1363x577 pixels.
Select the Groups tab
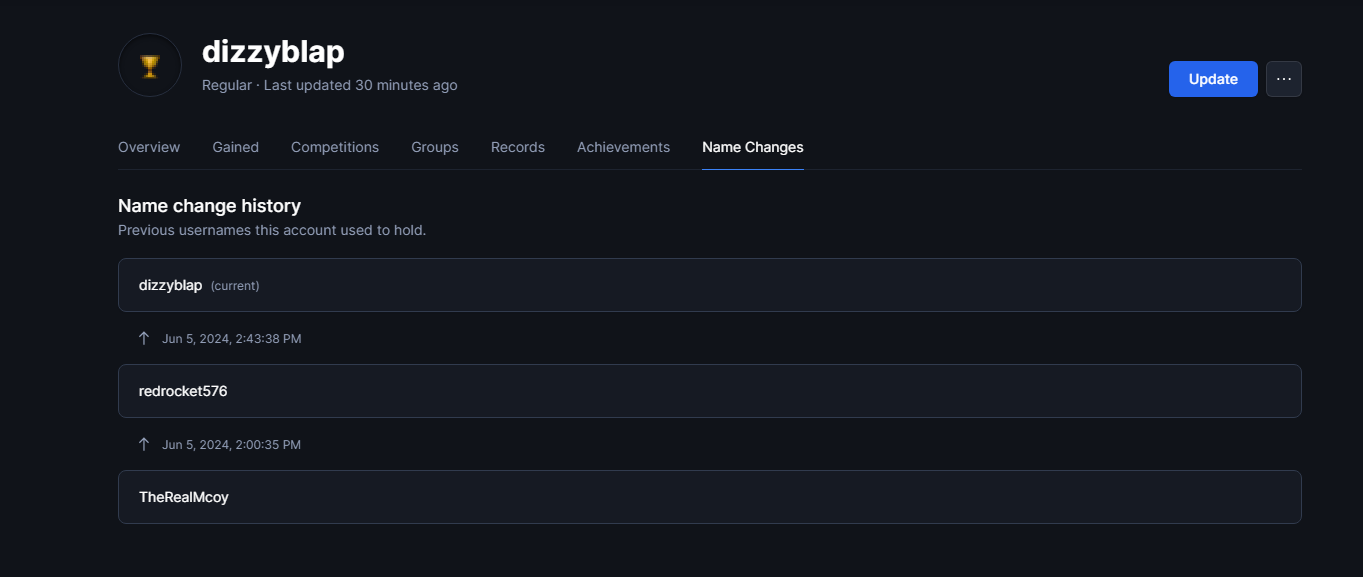[434, 147]
